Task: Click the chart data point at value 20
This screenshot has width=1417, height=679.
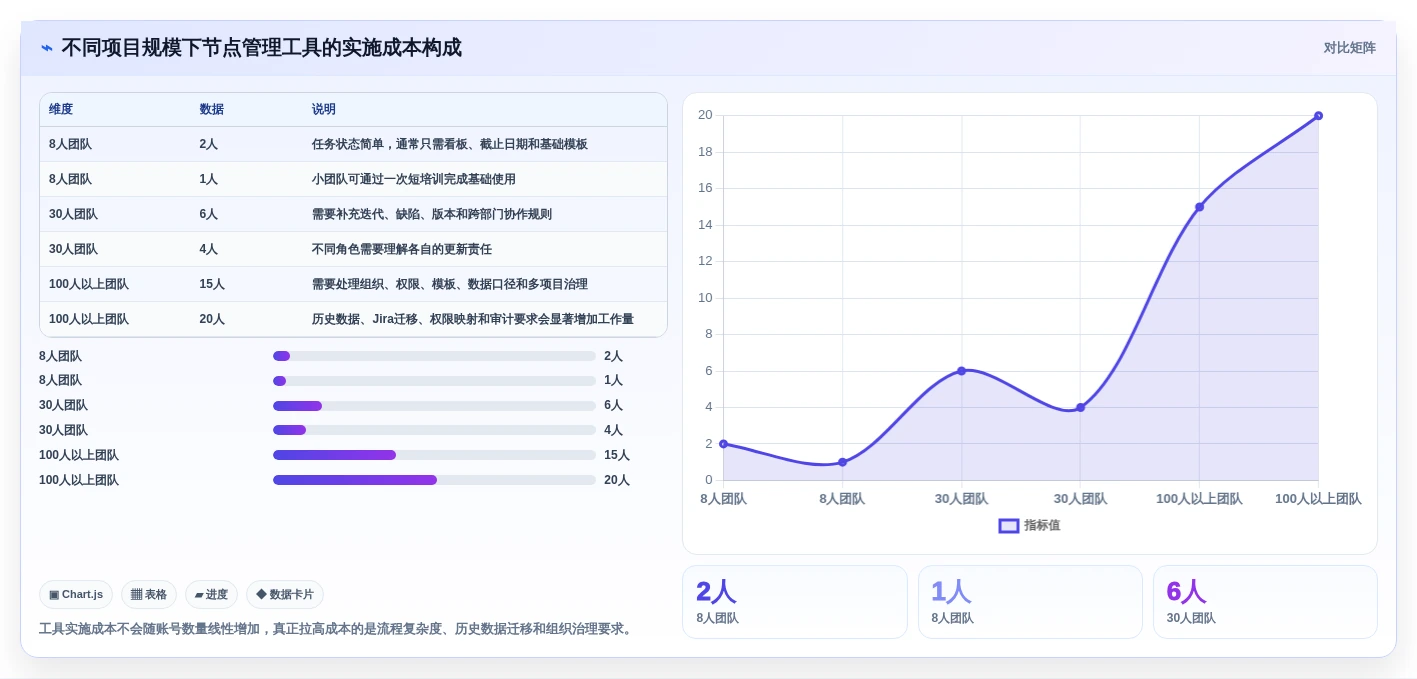Action: [1318, 116]
